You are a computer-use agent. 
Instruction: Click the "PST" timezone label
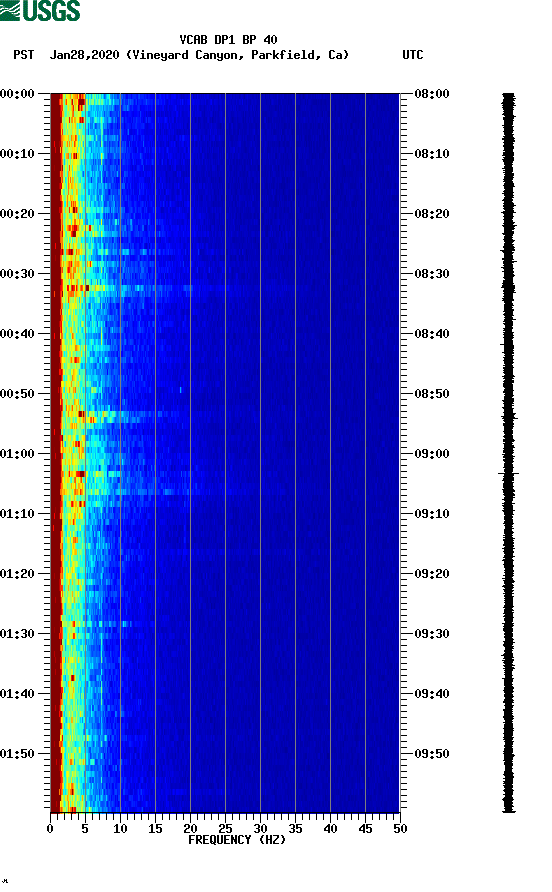[x=23, y=55]
